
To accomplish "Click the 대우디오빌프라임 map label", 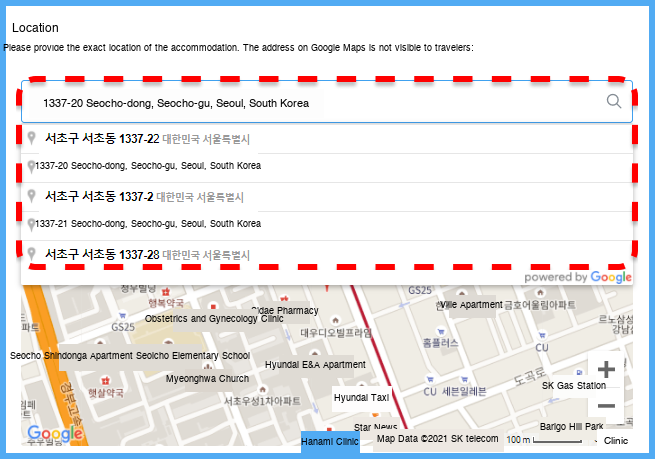I will pyautogui.click(x=336, y=333).
